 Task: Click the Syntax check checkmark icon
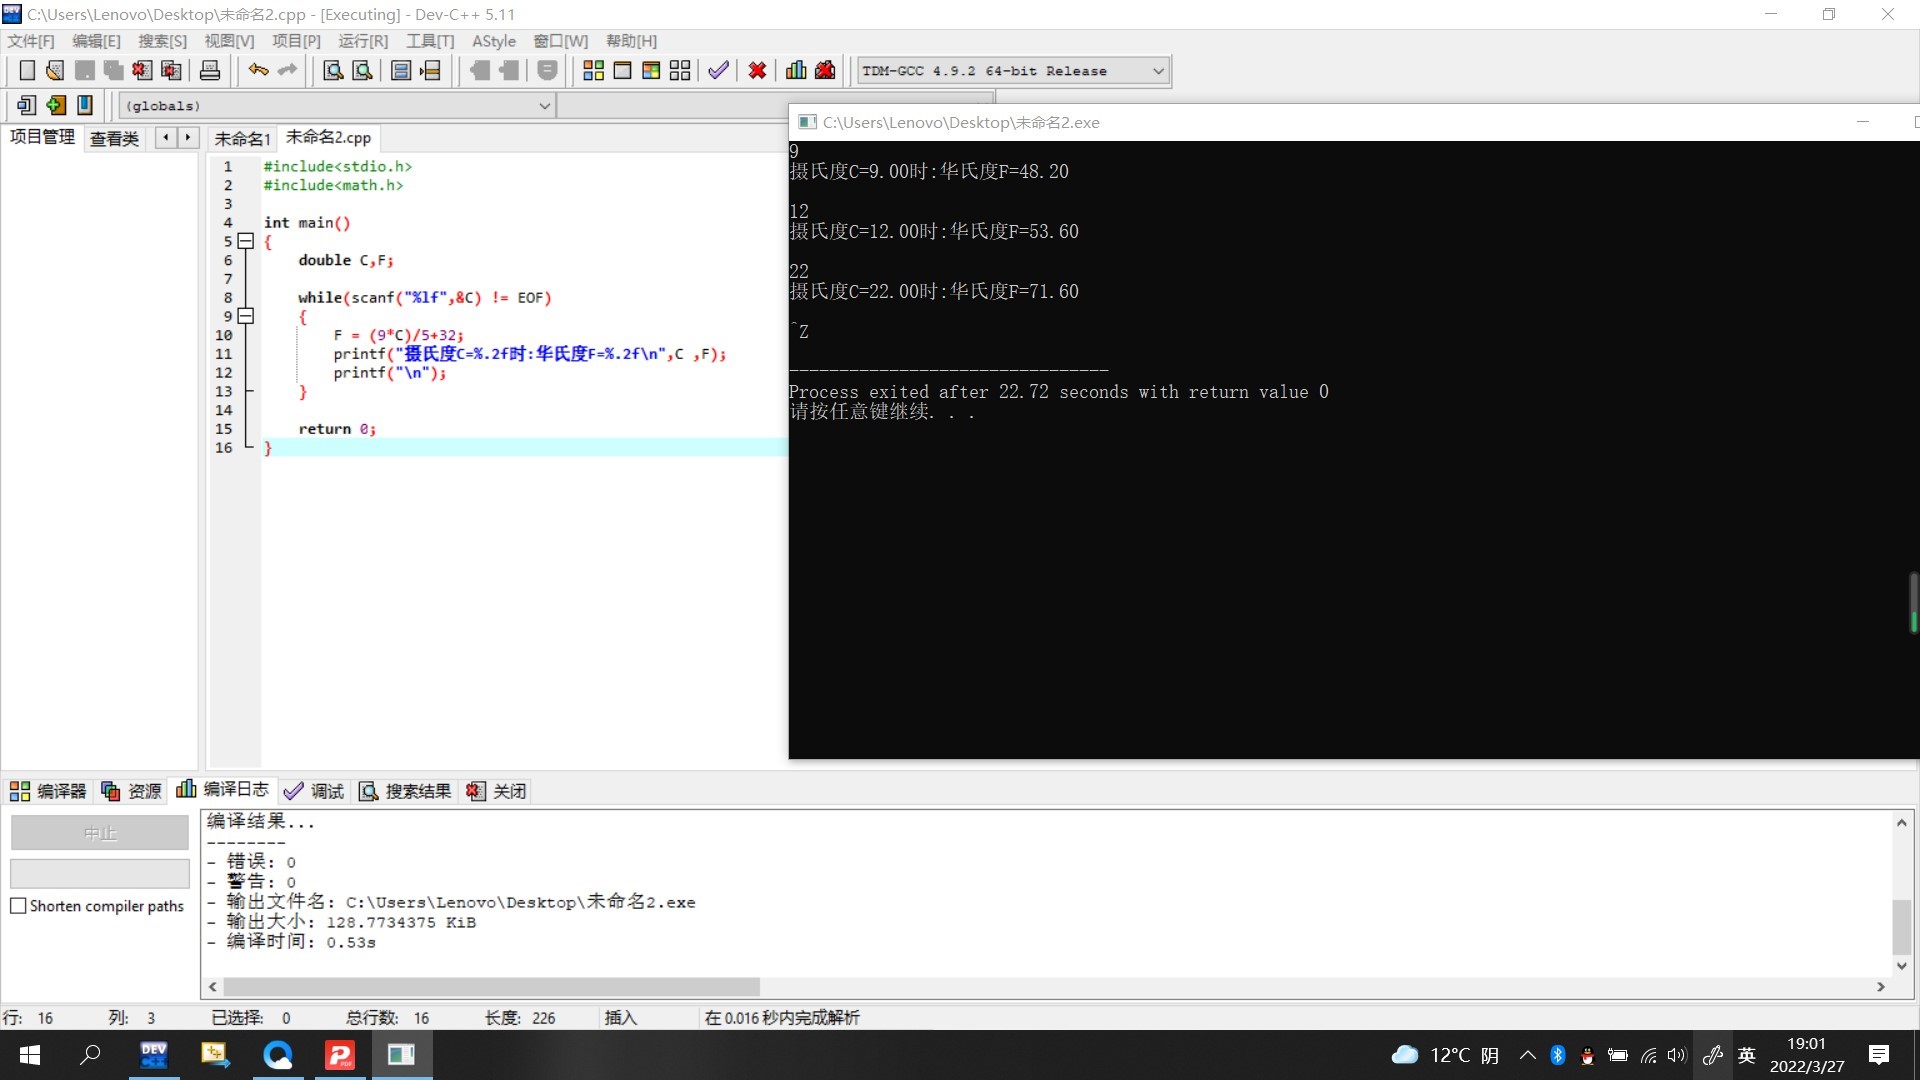pyautogui.click(x=718, y=70)
